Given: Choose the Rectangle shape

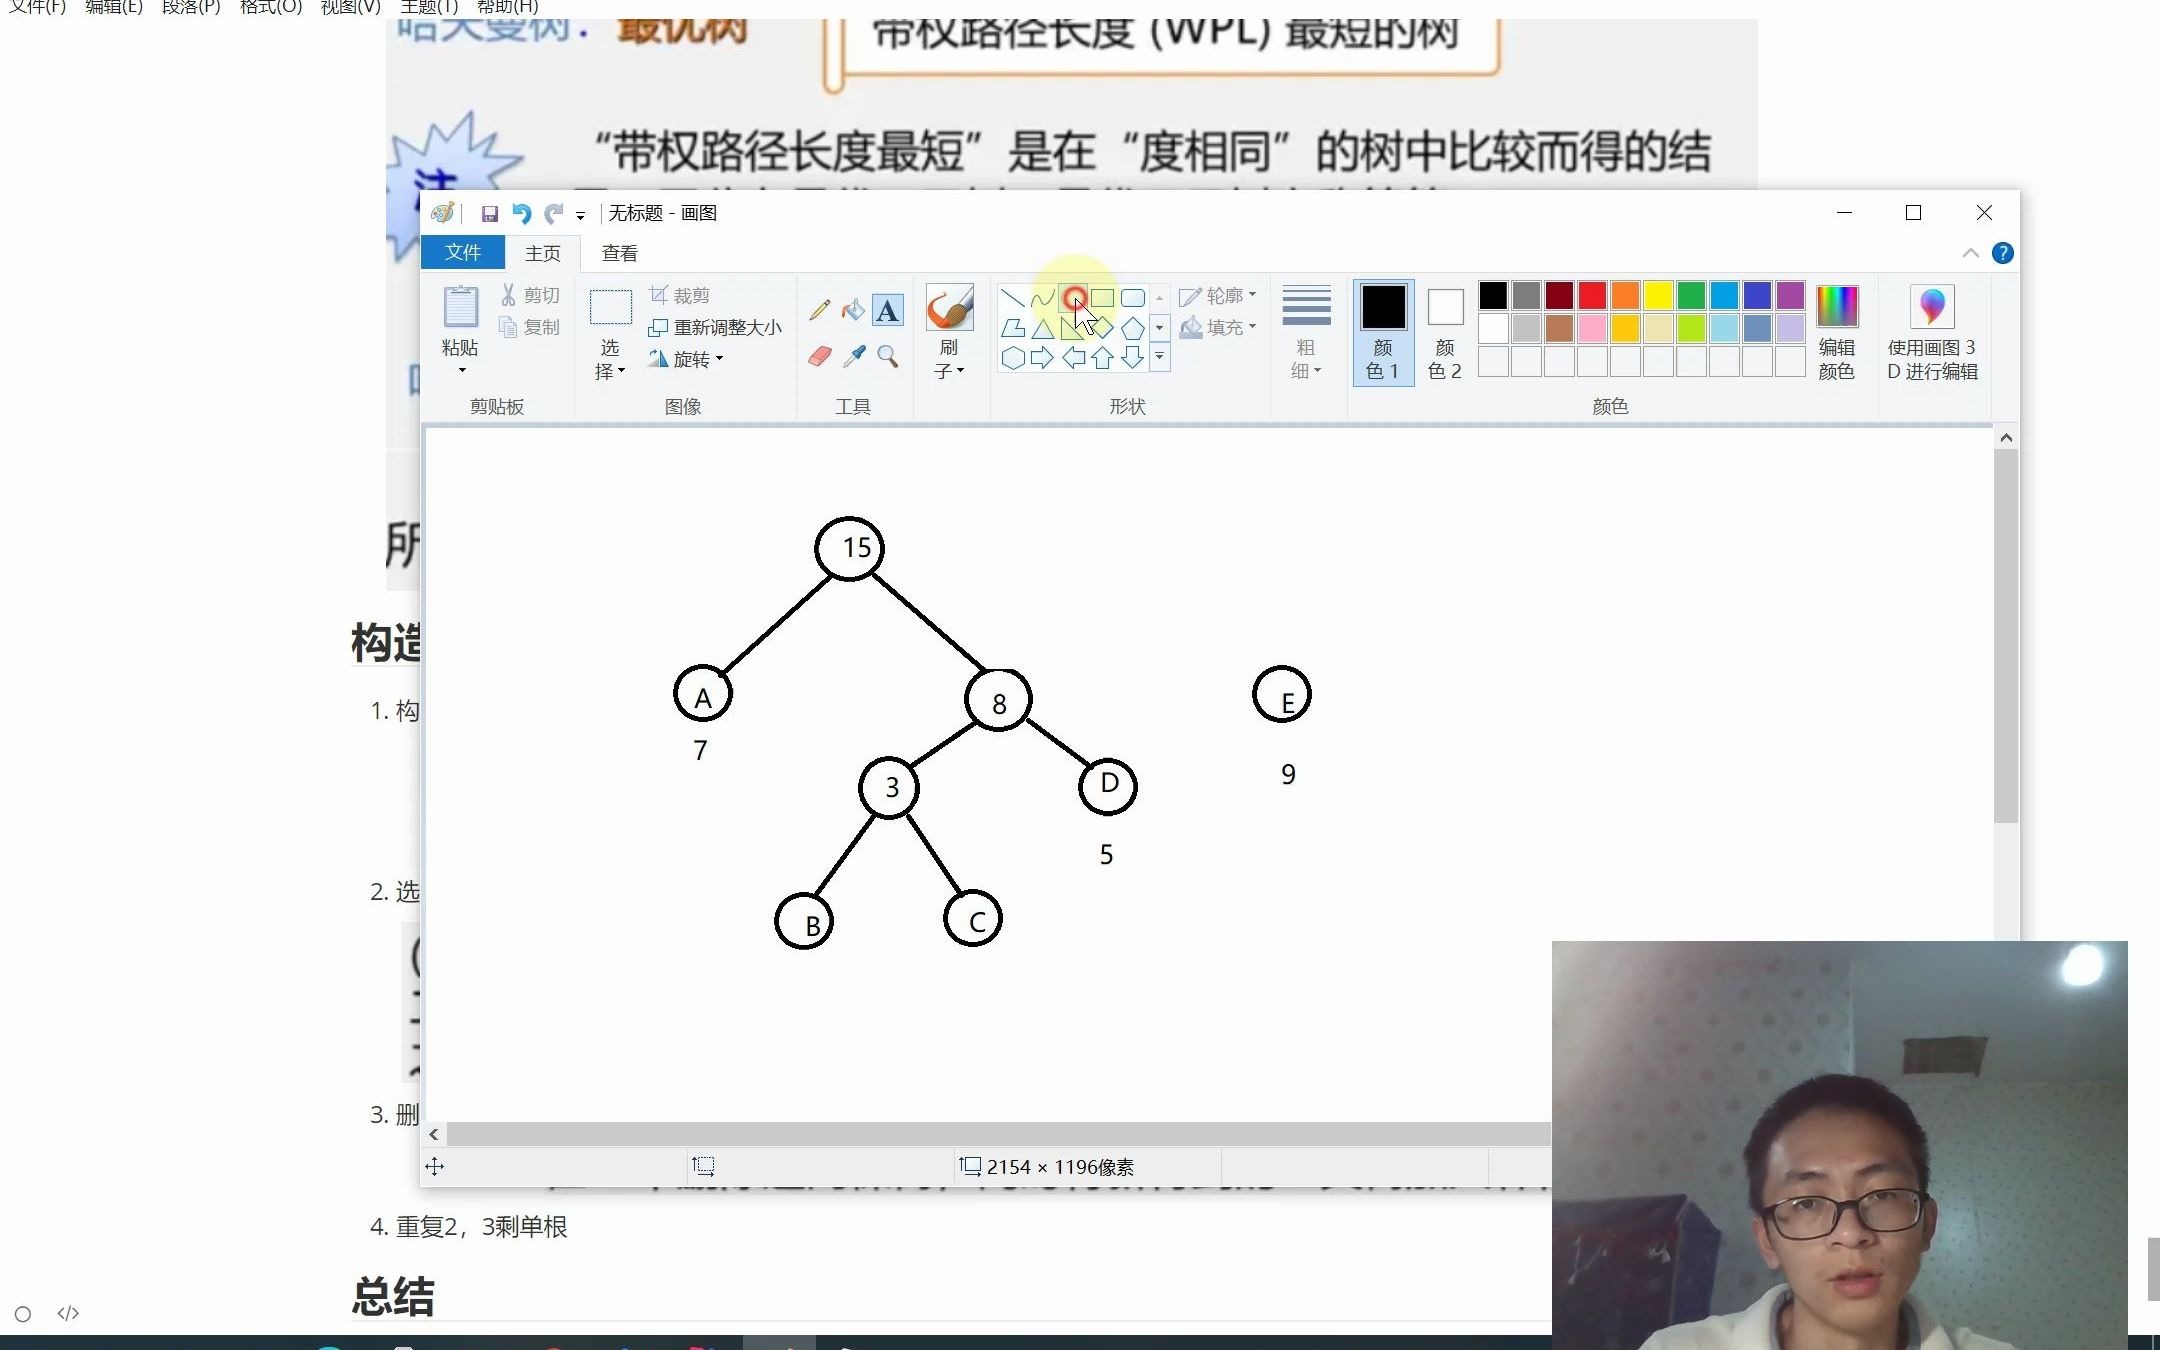Looking at the screenshot, I should click(x=1102, y=298).
